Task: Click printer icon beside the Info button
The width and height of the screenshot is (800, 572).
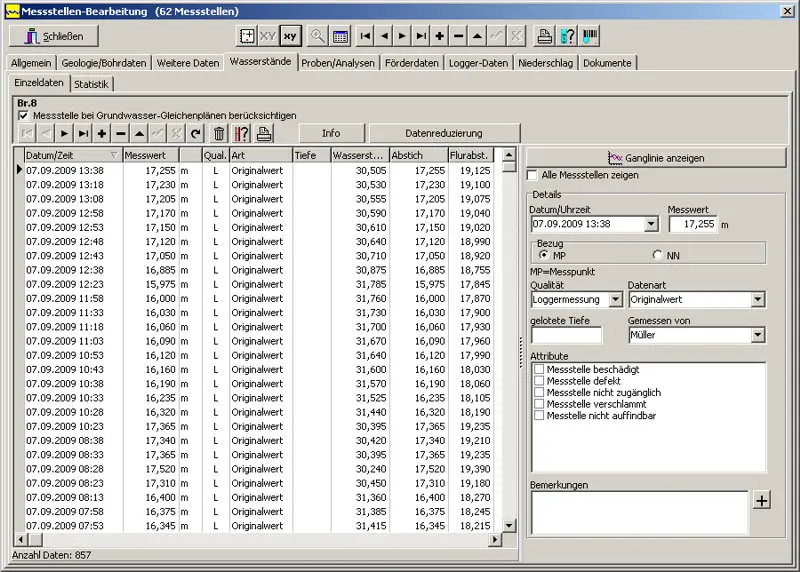Action: coord(264,134)
